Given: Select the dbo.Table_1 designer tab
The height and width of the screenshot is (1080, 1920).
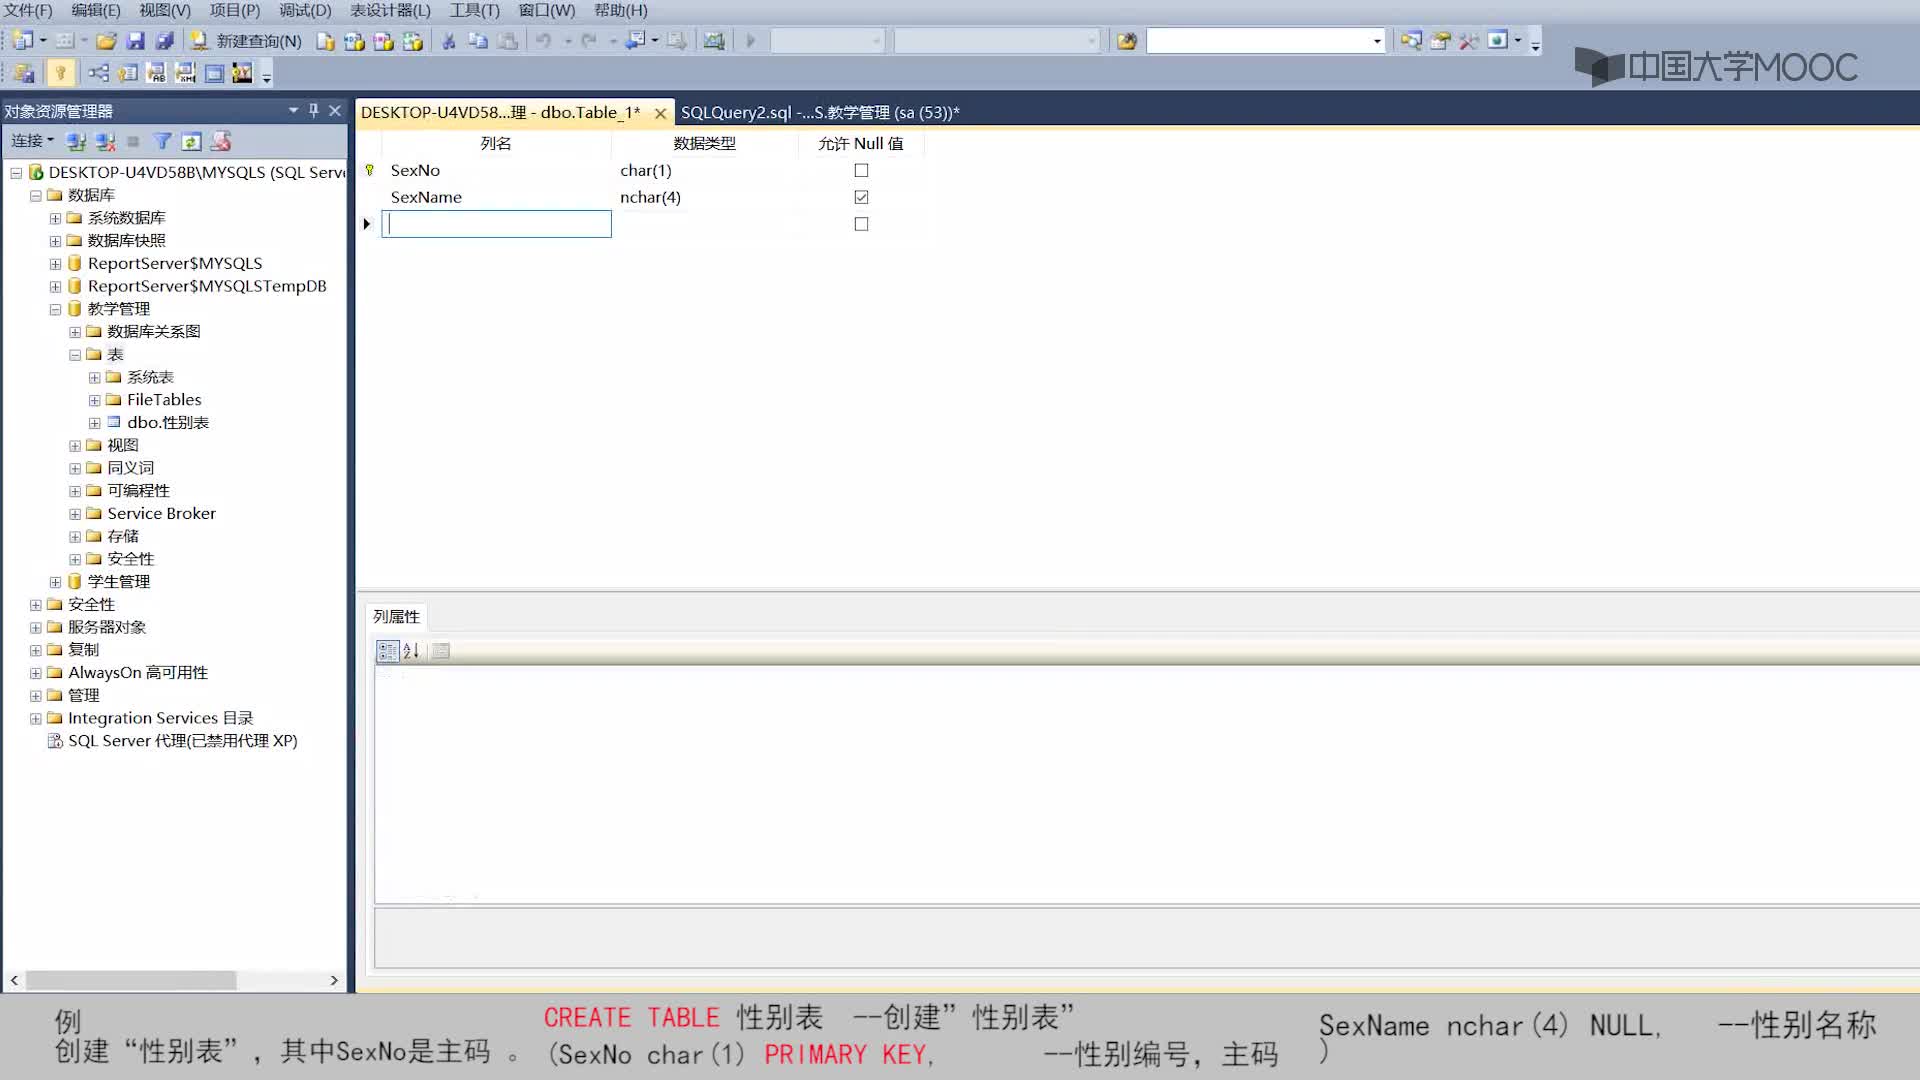Looking at the screenshot, I should (x=500, y=112).
